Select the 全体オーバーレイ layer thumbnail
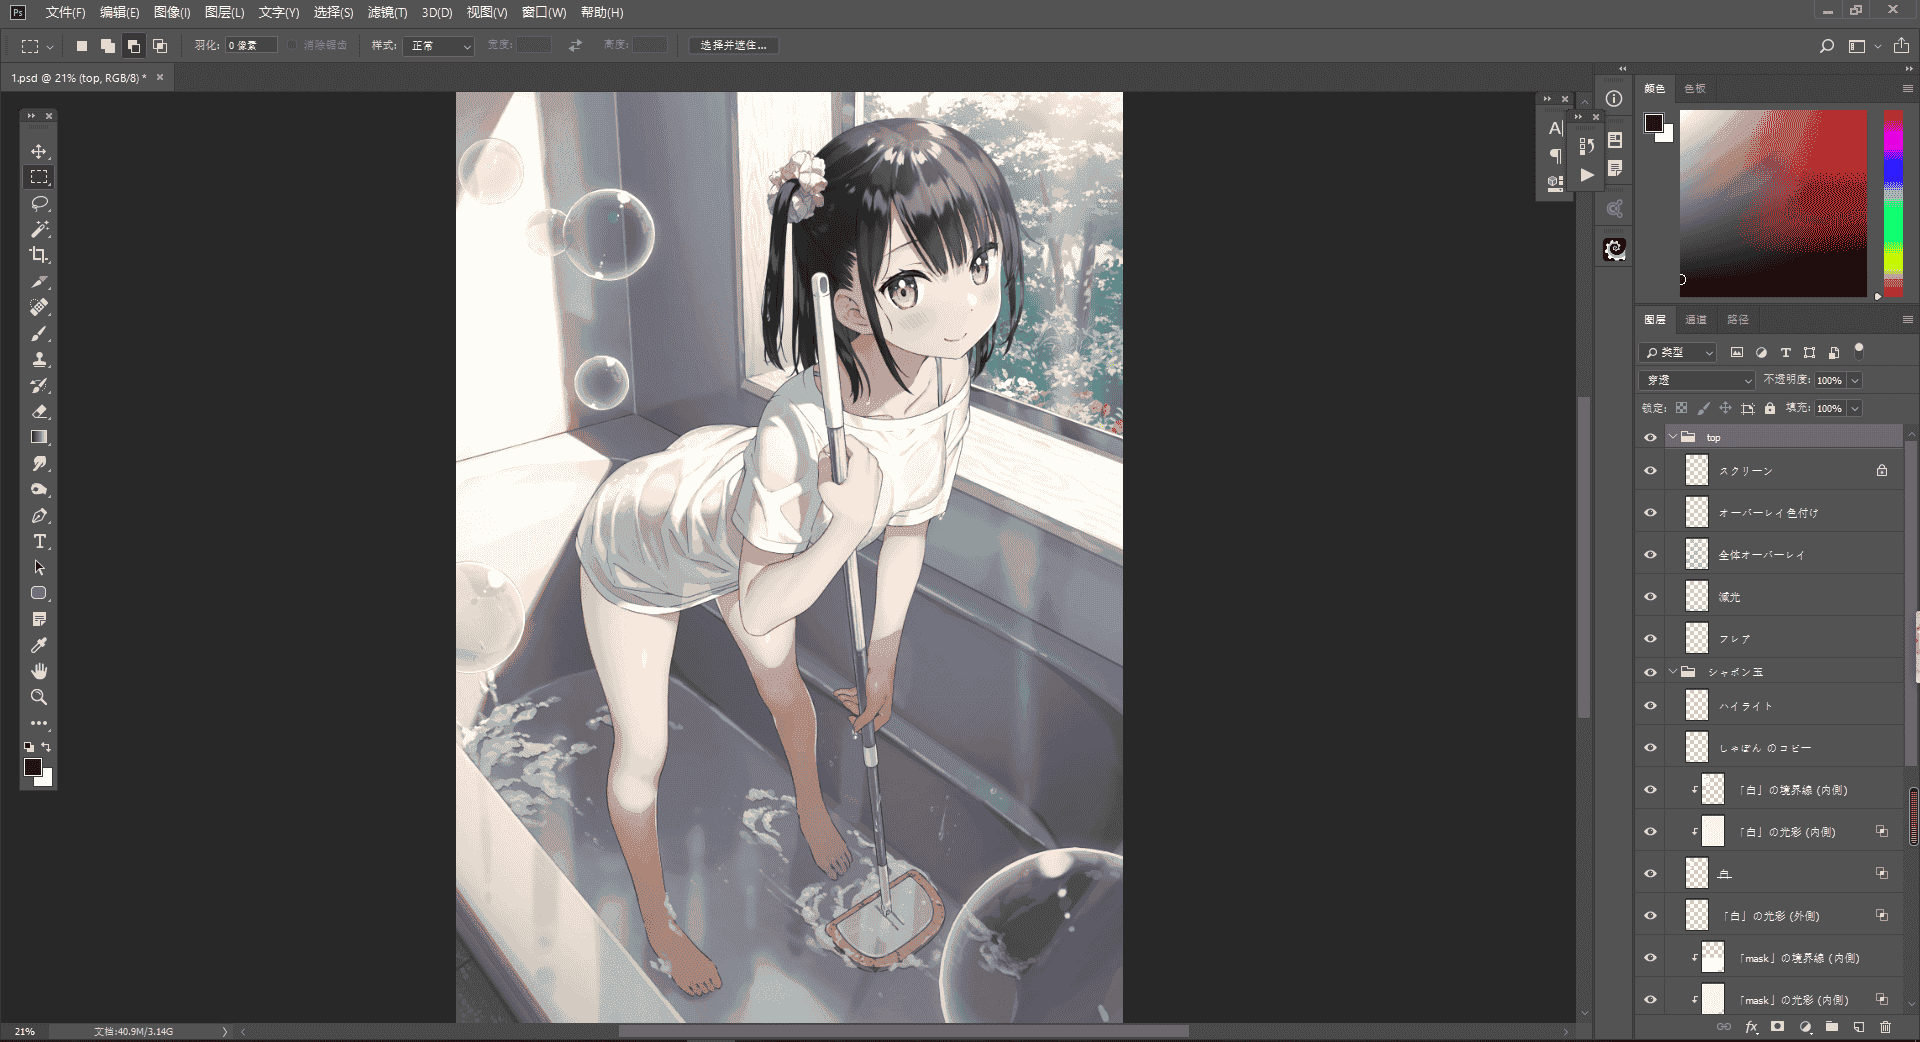The height and width of the screenshot is (1042, 1920). point(1697,554)
